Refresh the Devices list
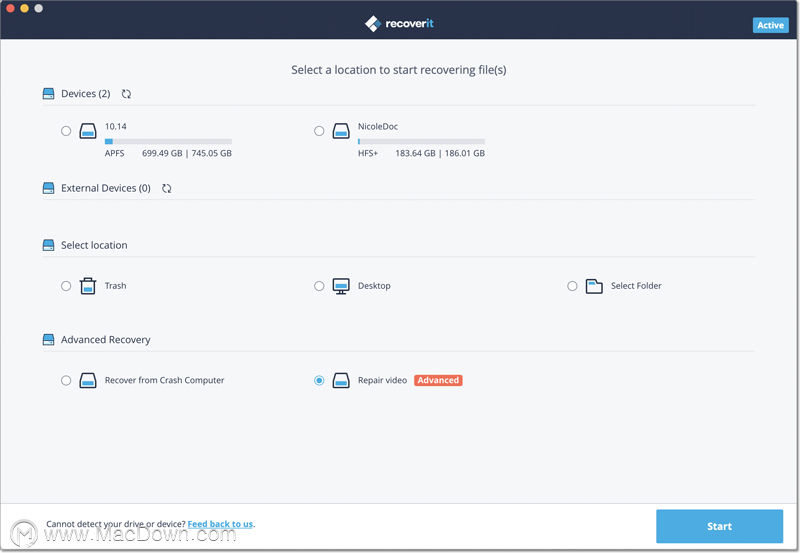Image resolution: width=800 pixels, height=553 pixels. click(x=126, y=94)
